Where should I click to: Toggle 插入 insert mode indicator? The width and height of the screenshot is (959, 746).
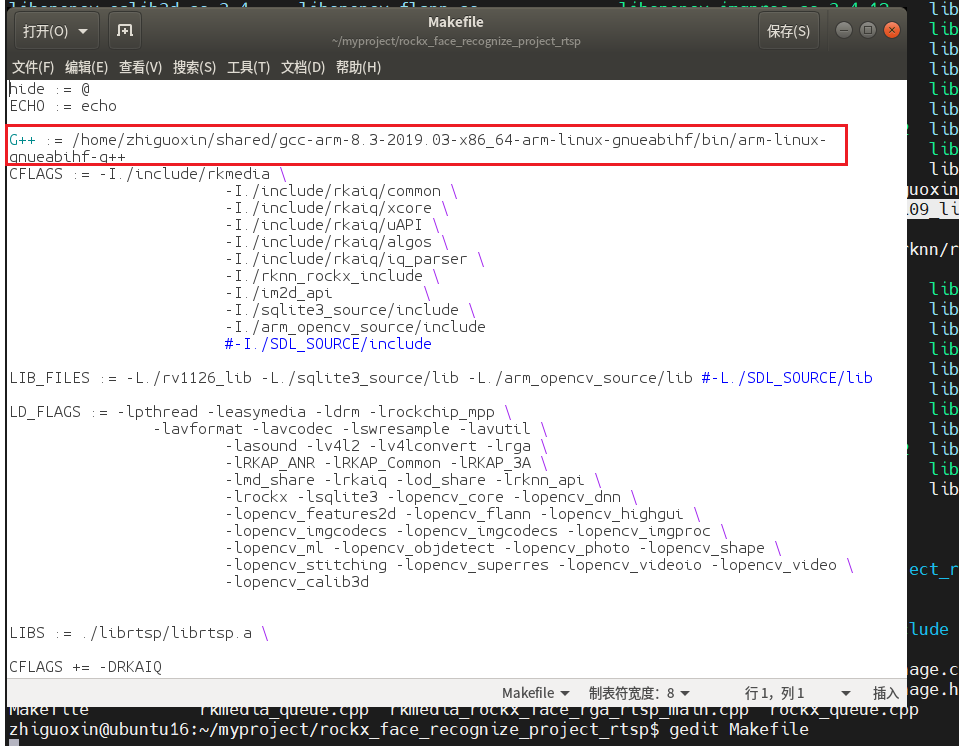tap(885, 693)
